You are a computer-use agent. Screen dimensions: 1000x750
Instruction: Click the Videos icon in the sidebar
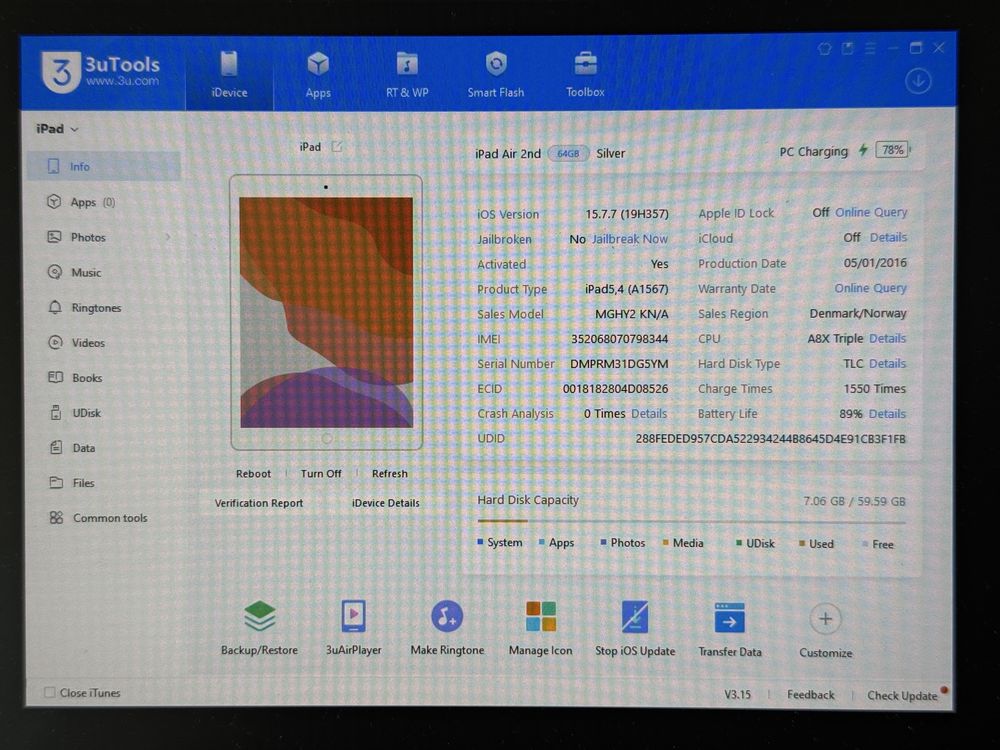(x=55, y=342)
